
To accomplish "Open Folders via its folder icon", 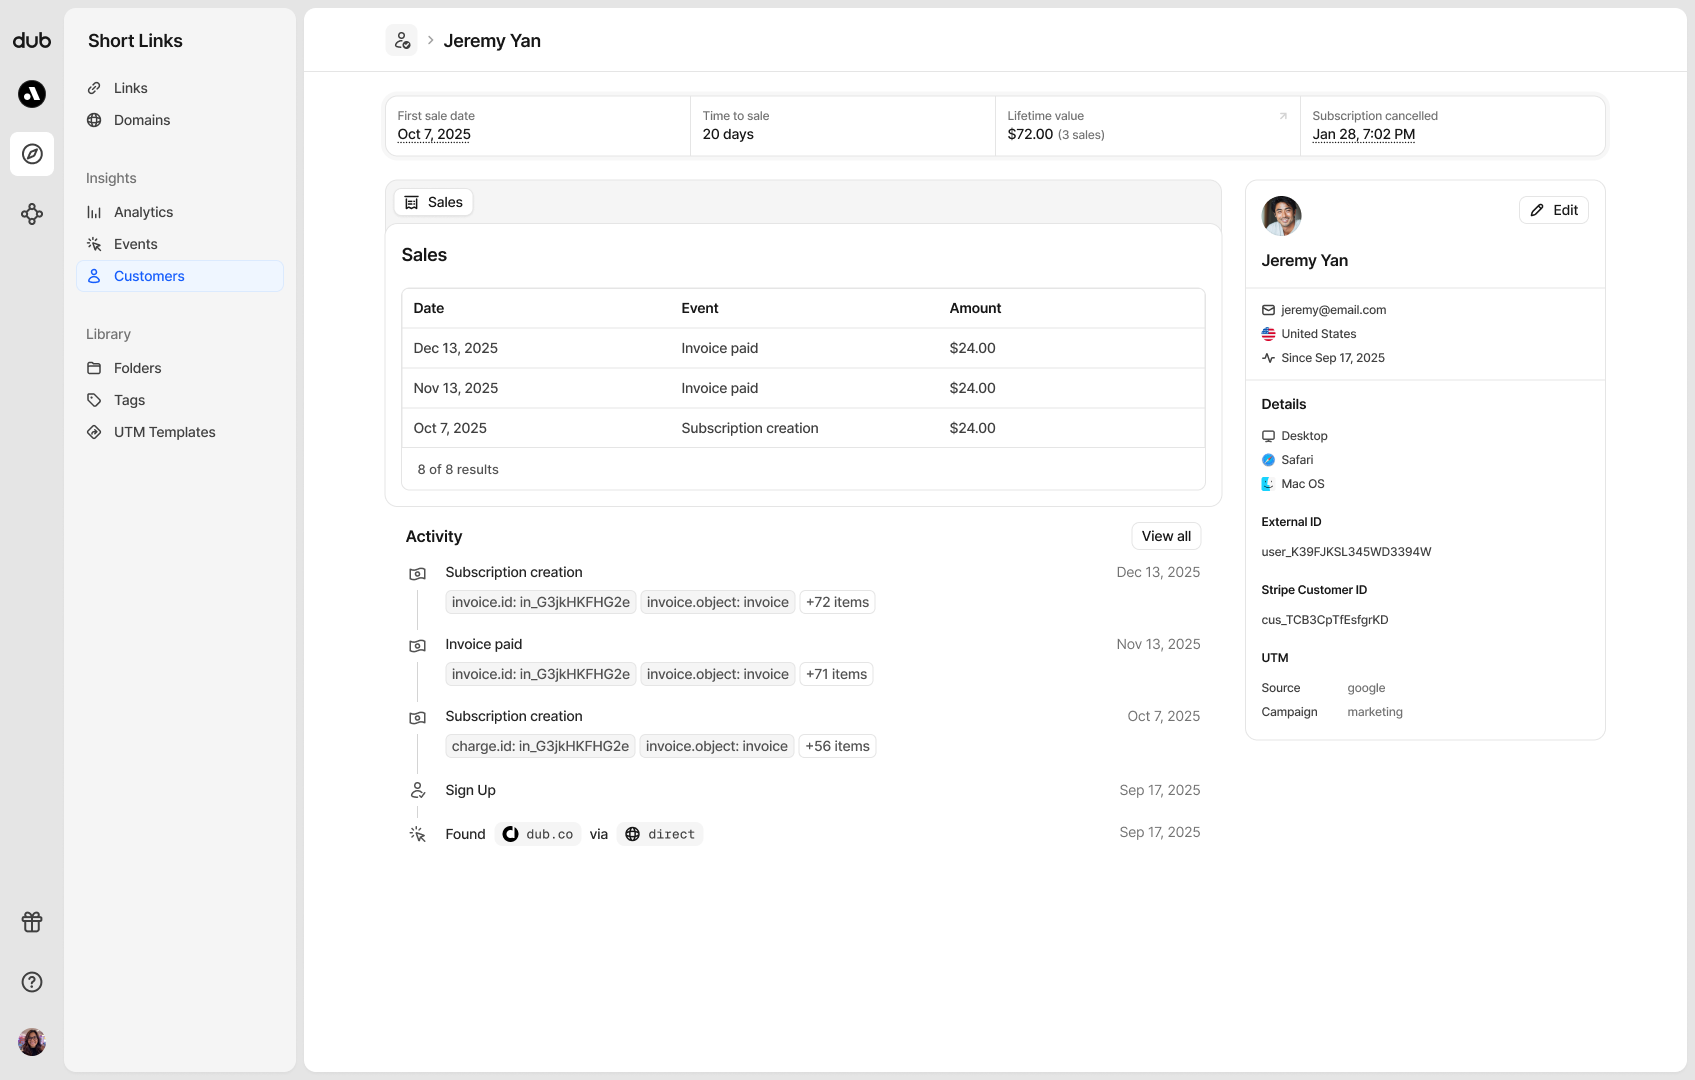I will click(x=94, y=368).
